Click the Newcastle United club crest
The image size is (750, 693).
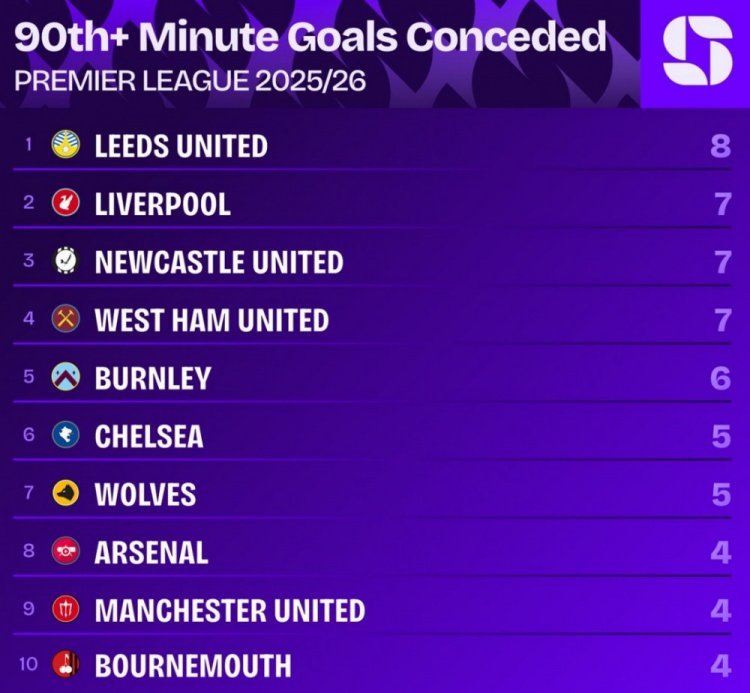click(66, 261)
